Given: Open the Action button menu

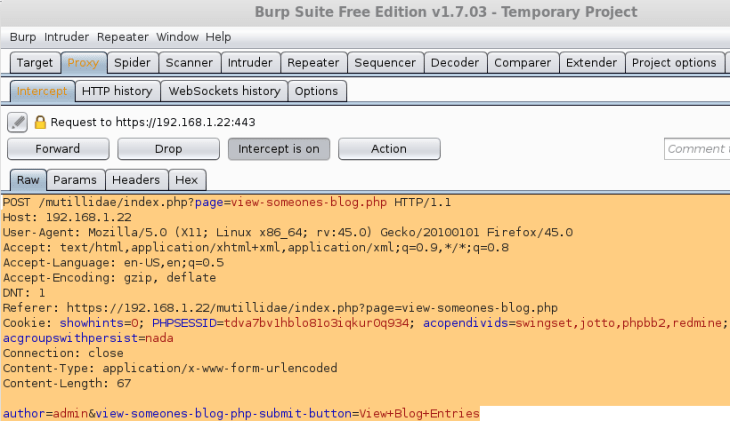Looking at the screenshot, I should pyautogui.click(x=389, y=149).
